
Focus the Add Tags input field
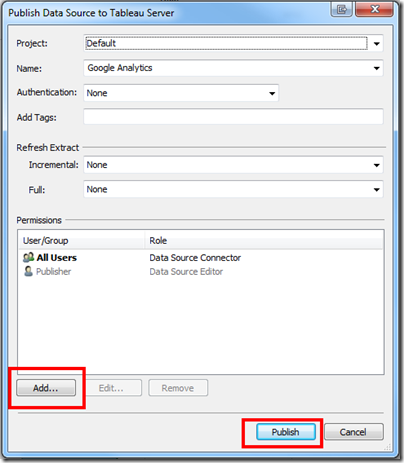(x=233, y=117)
